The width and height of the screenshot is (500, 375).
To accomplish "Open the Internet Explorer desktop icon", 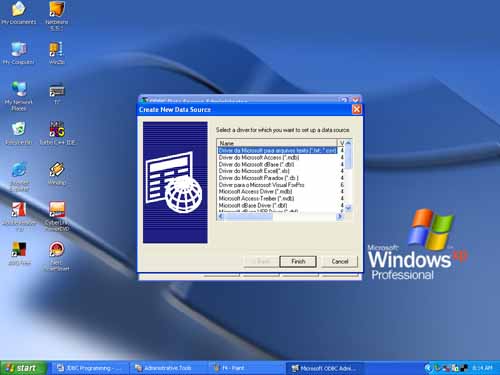I will pyautogui.click(x=19, y=177).
